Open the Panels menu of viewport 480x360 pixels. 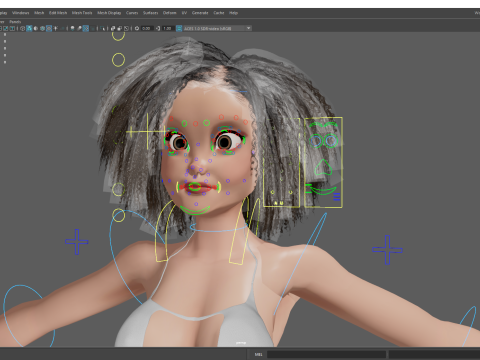15,22
